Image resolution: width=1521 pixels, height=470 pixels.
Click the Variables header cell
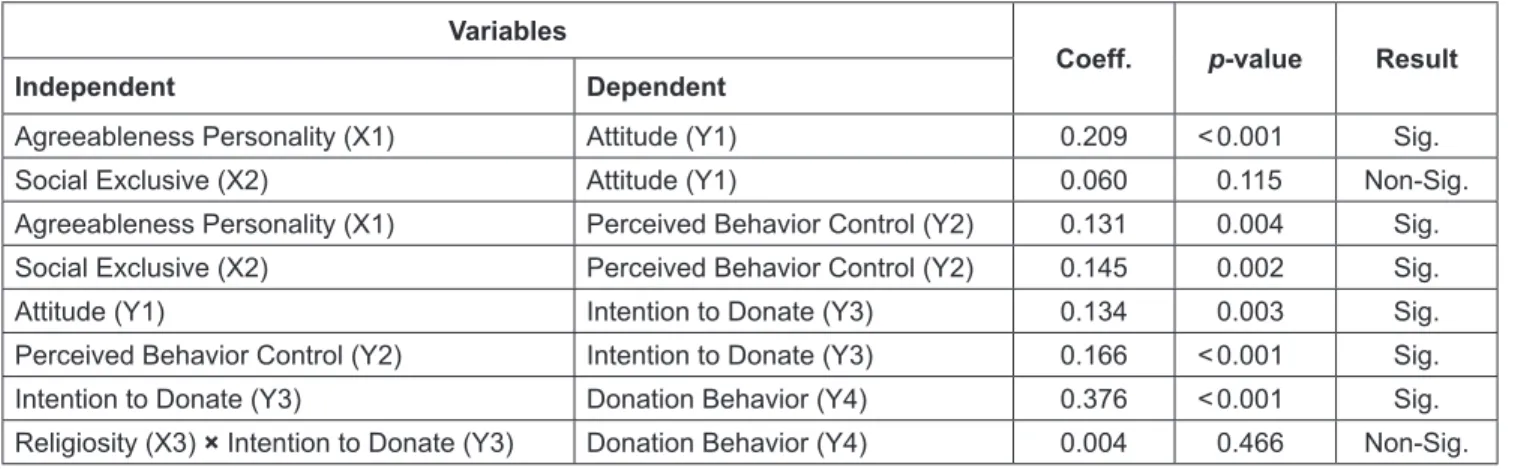point(506,31)
